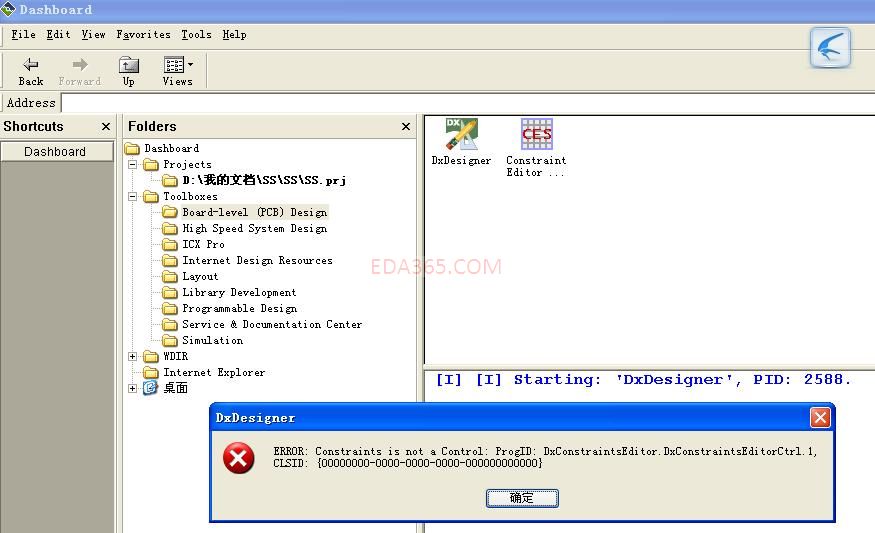Click folder icon beside High Speed System Design
Viewport: 875px width, 533px height.
point(170,228)
